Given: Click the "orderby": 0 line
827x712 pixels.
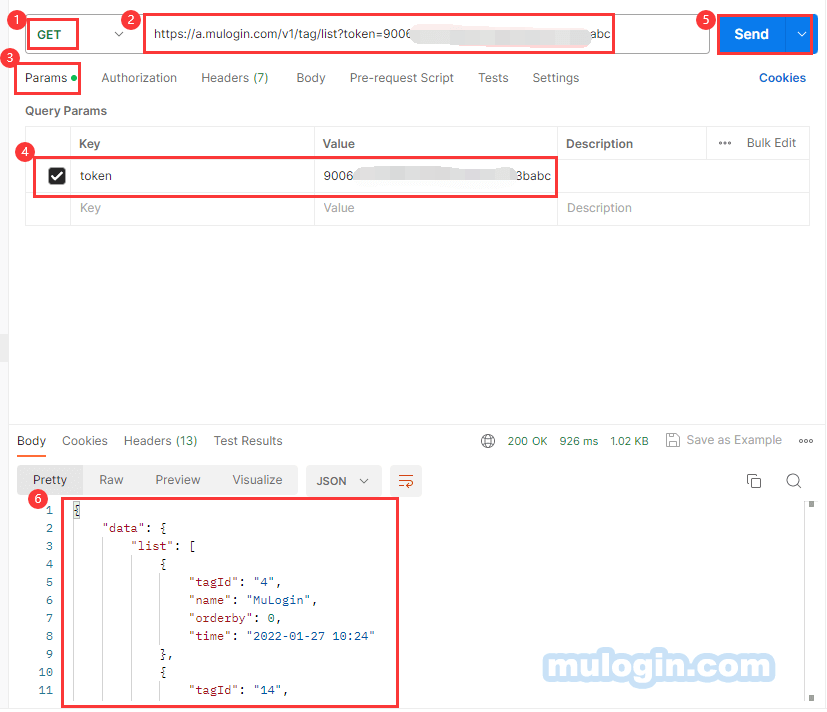Looking at the screenshot, I should (235, 618).
